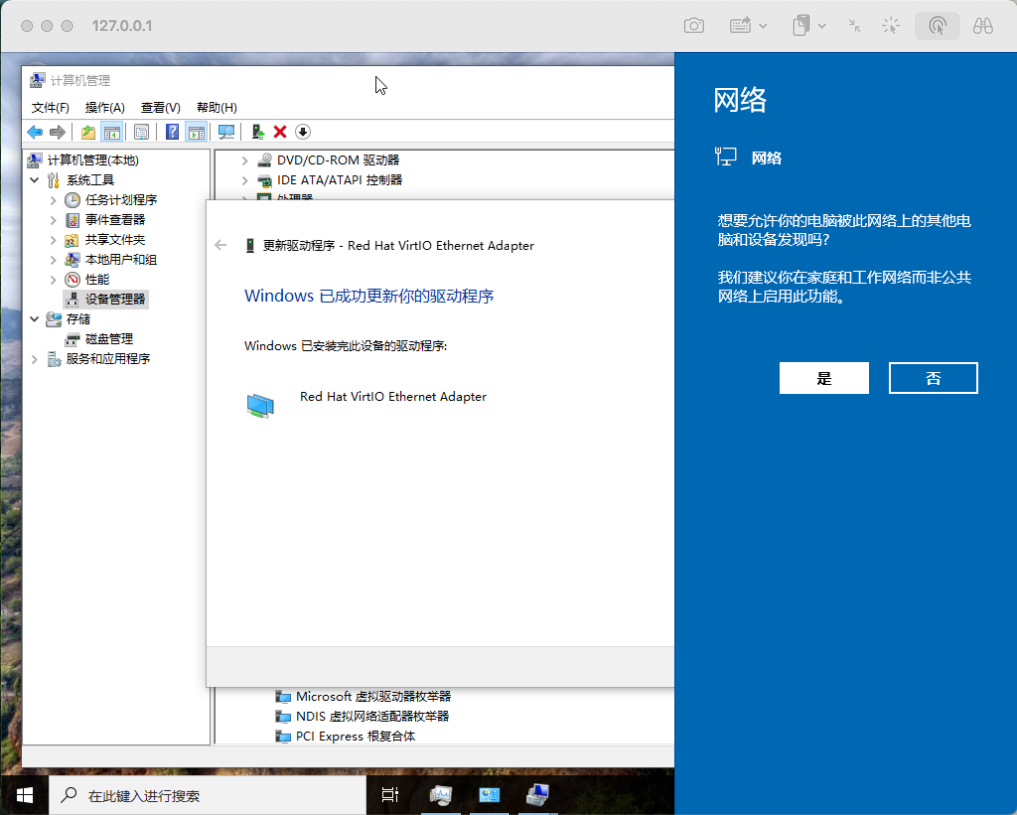
Task: Click the blue Back arrow in toolbar
Action: click(34, 132)
